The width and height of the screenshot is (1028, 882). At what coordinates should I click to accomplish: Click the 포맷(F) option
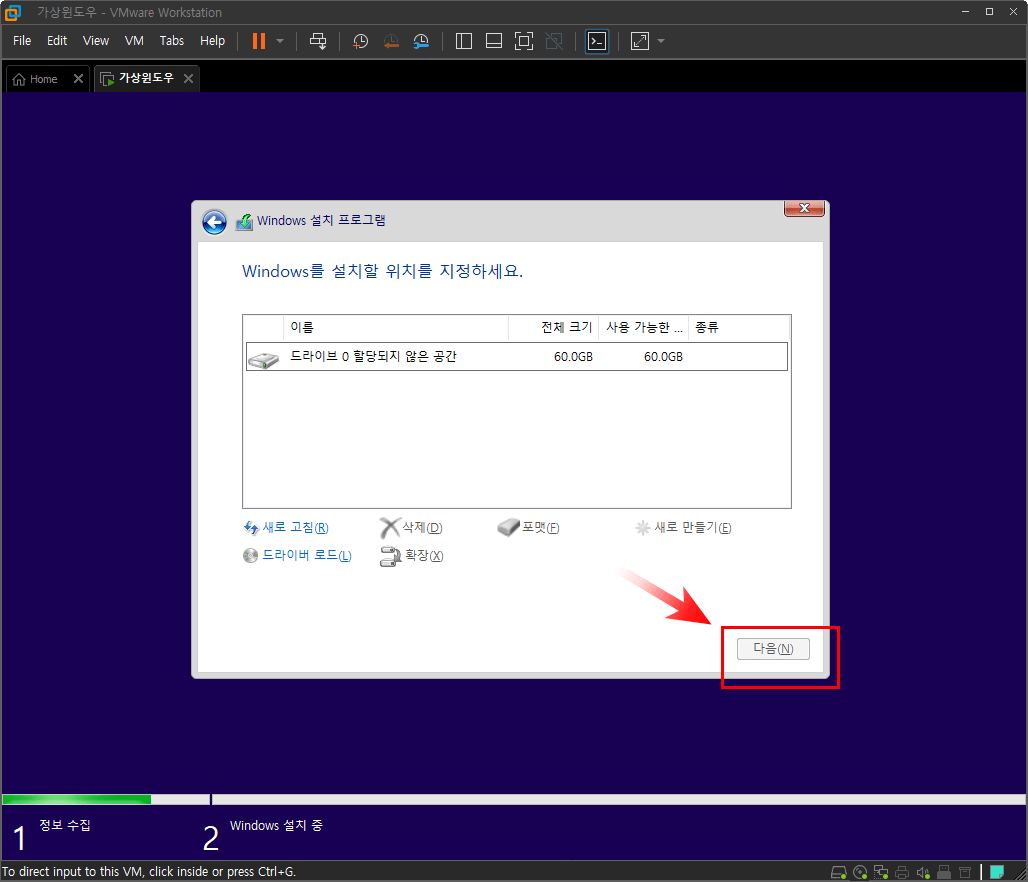pos(528,527)
